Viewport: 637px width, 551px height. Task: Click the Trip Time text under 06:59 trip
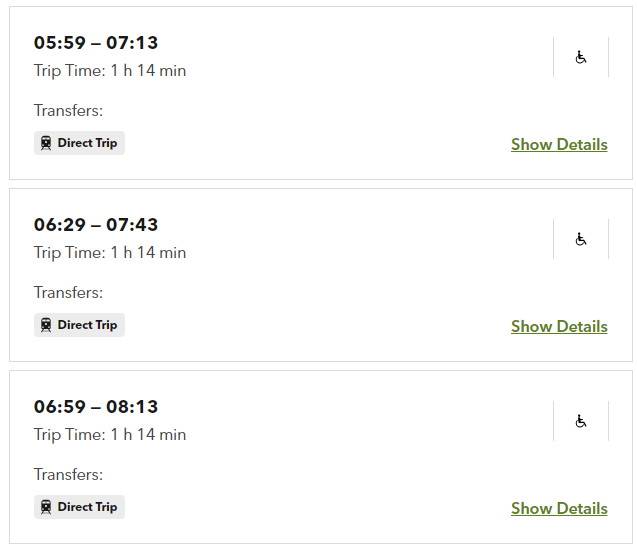[110, 434]
